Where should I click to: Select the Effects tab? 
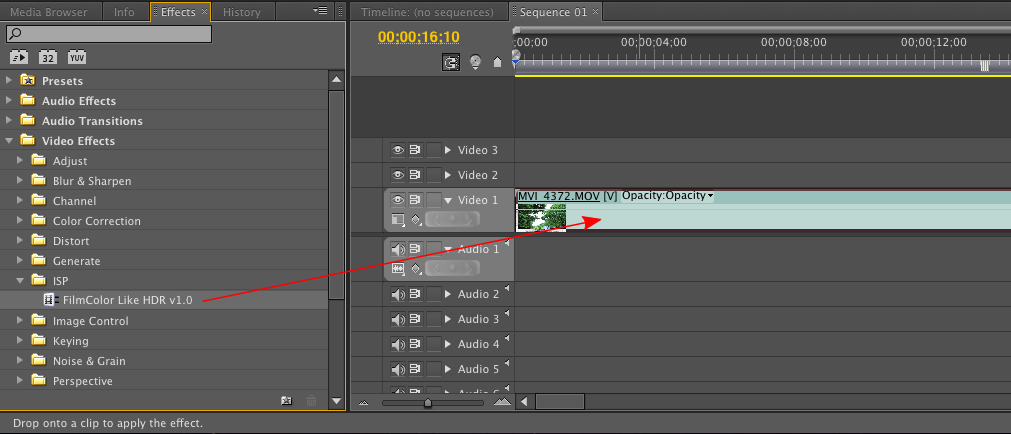pyautogui.click(x=178, y=12)
